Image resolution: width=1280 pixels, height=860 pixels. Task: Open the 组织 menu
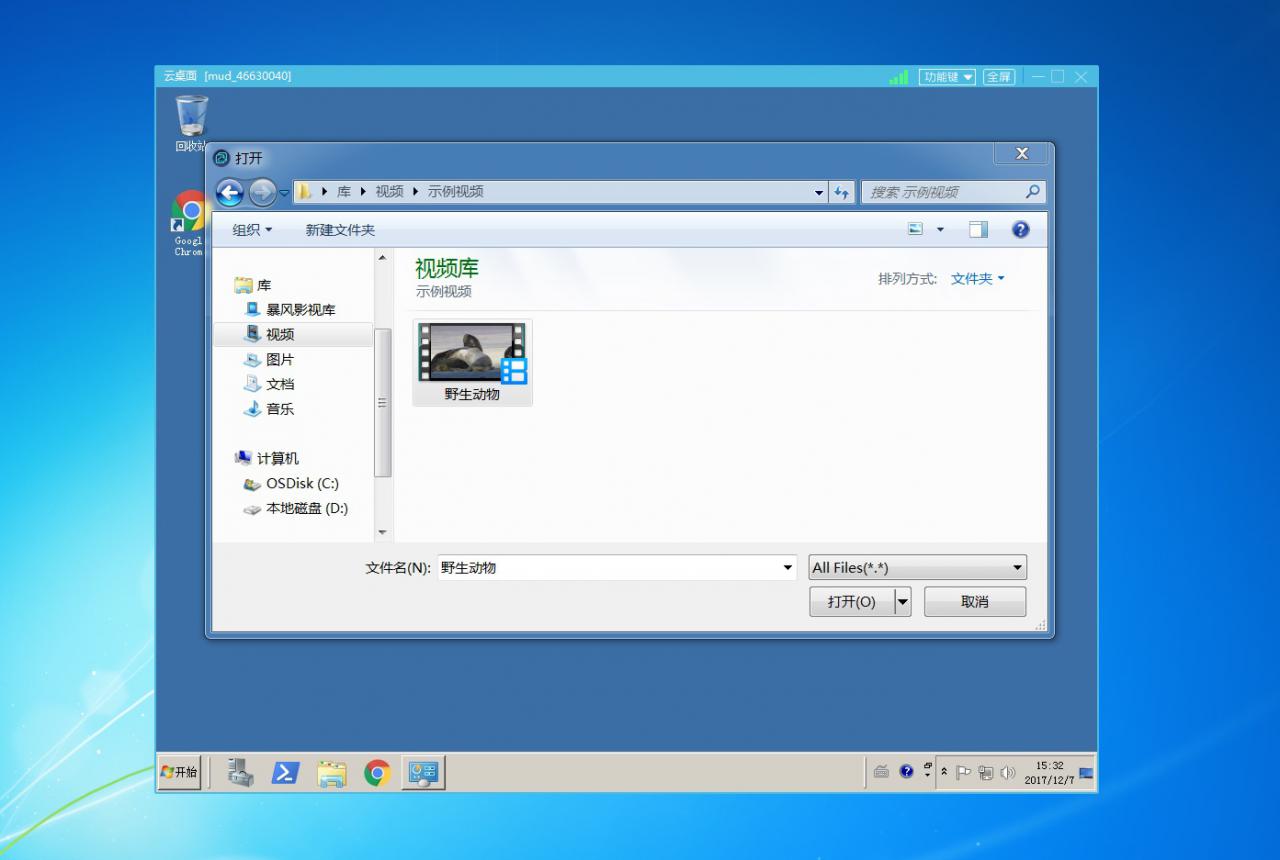pos(252,230)
